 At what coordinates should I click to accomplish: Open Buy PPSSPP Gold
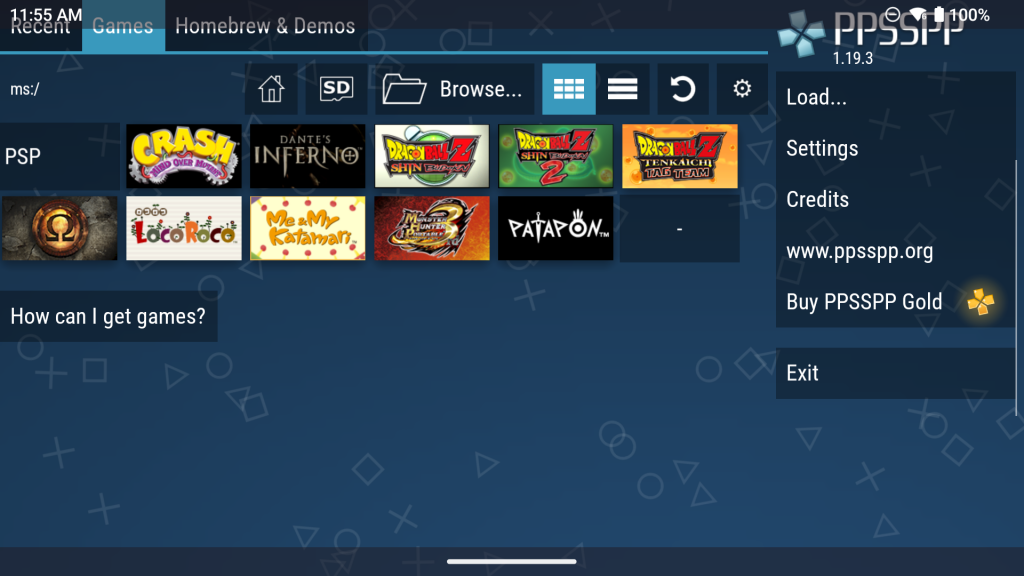[x=895, y=302]
